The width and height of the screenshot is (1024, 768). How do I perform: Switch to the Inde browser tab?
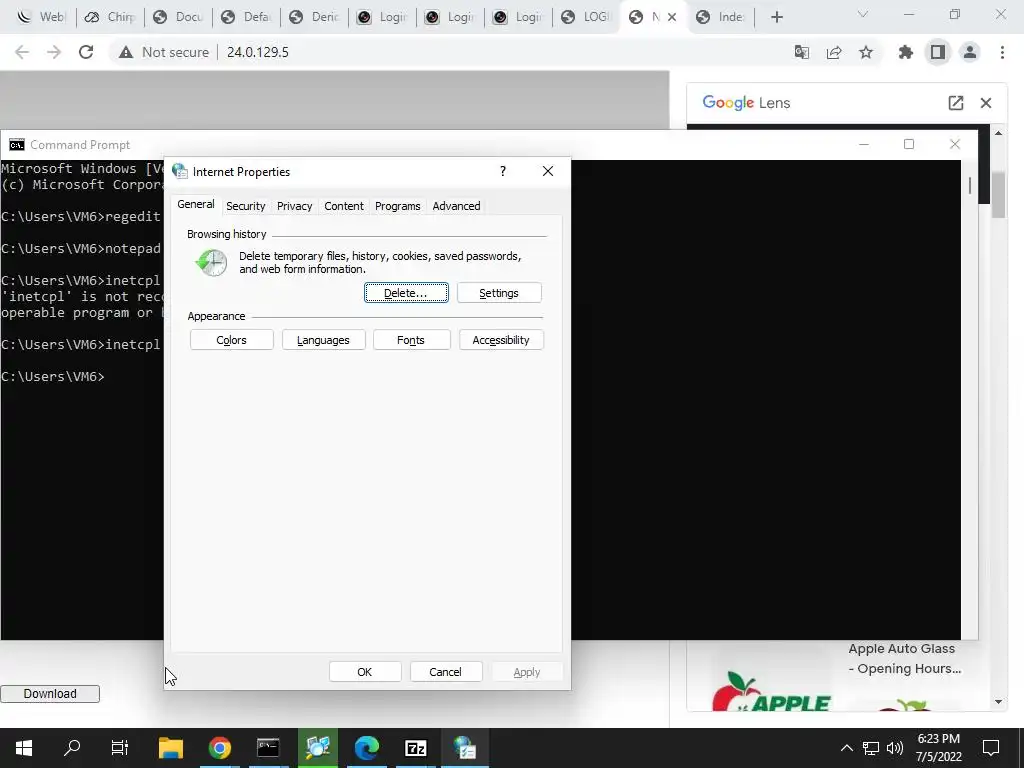pos(721,17)
